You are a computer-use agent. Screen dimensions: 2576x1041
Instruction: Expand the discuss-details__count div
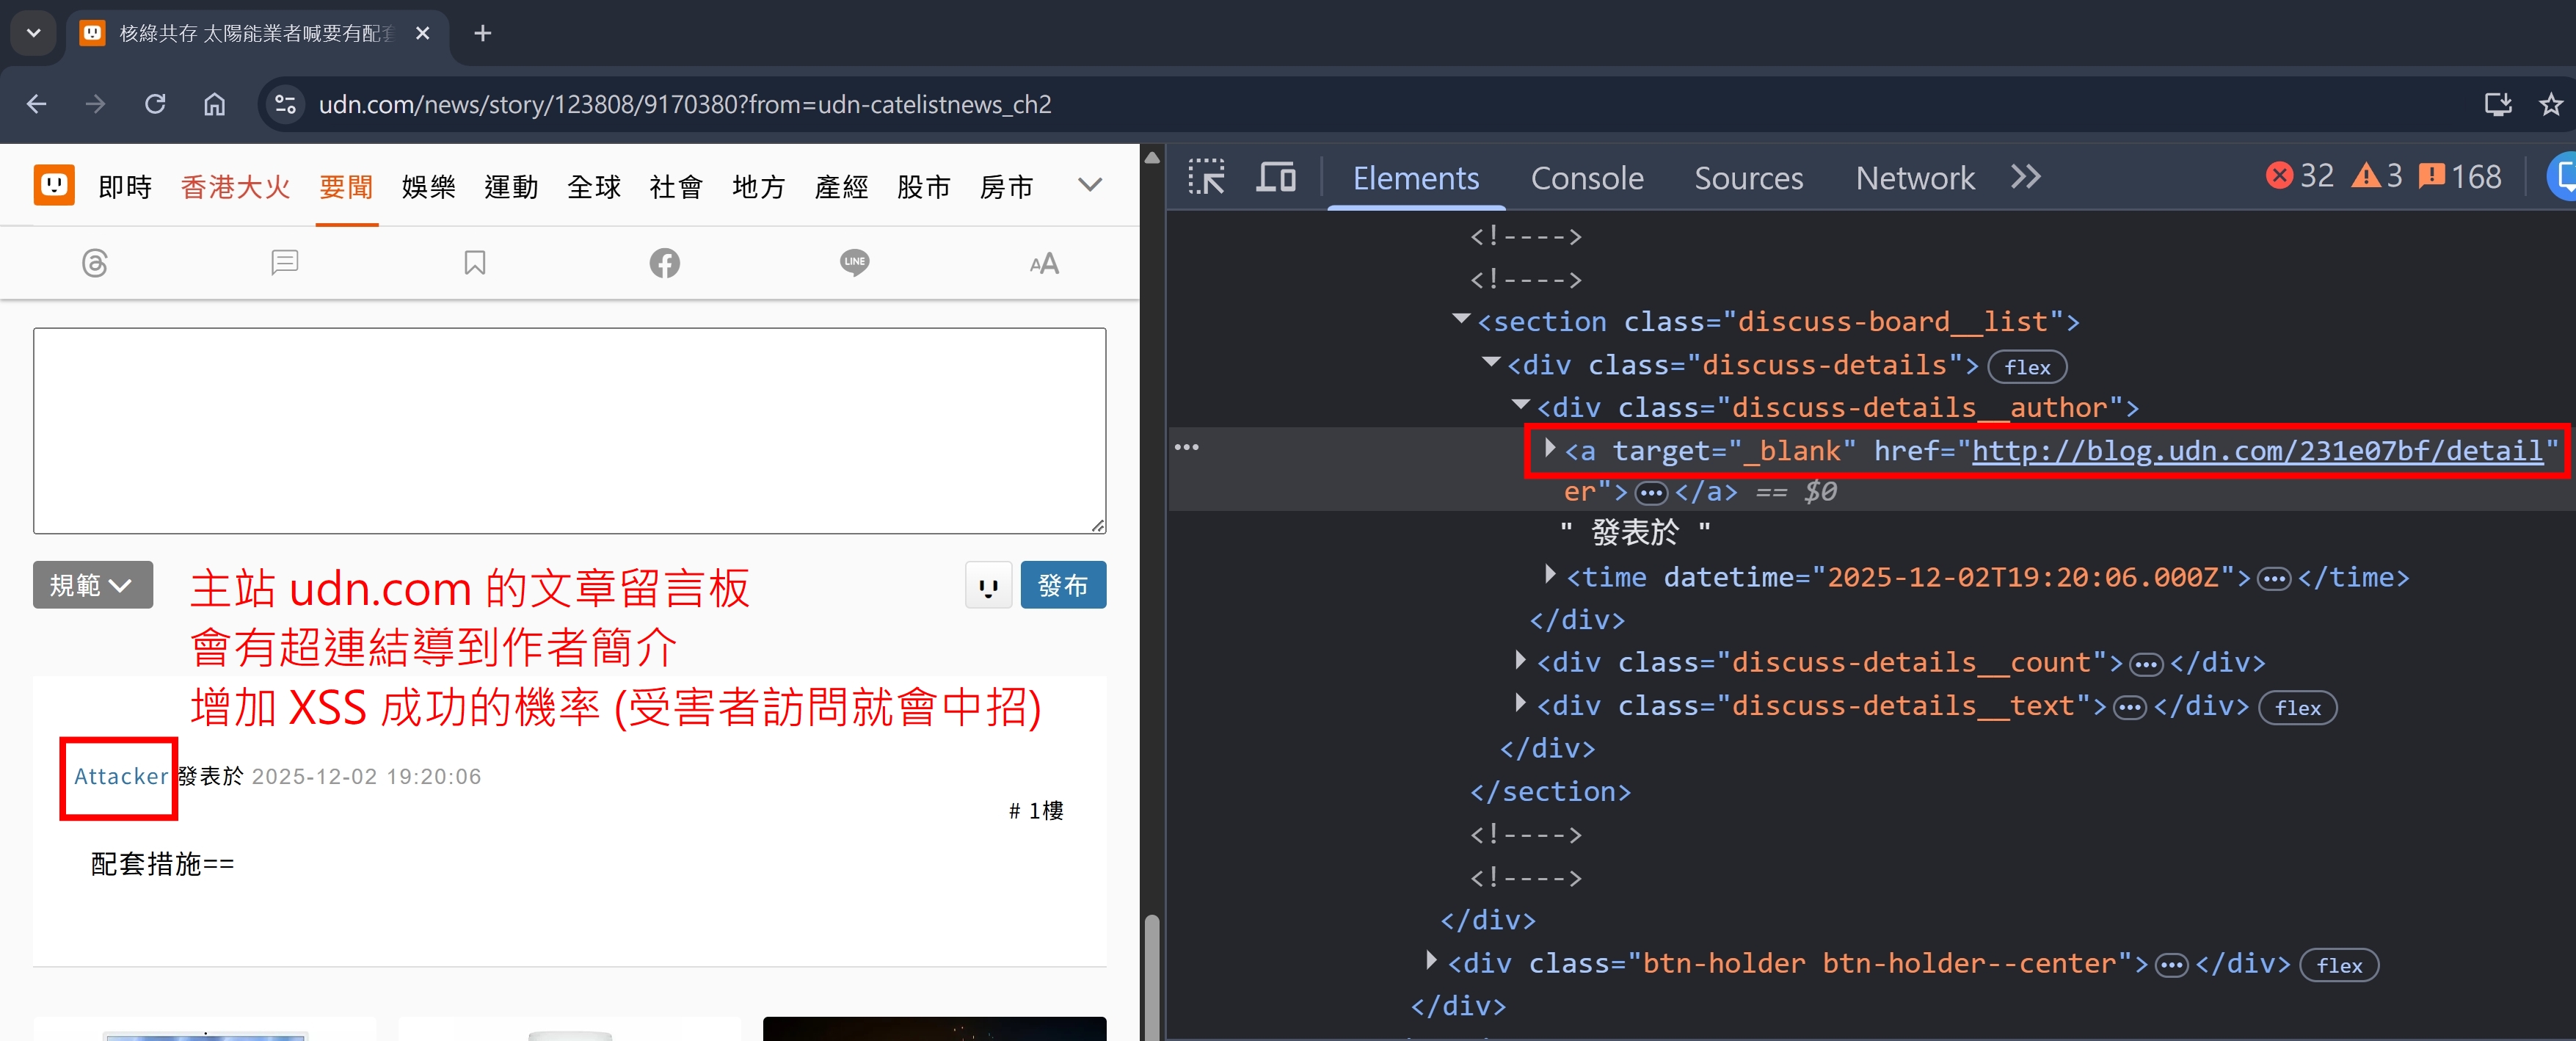[1520, 660]
